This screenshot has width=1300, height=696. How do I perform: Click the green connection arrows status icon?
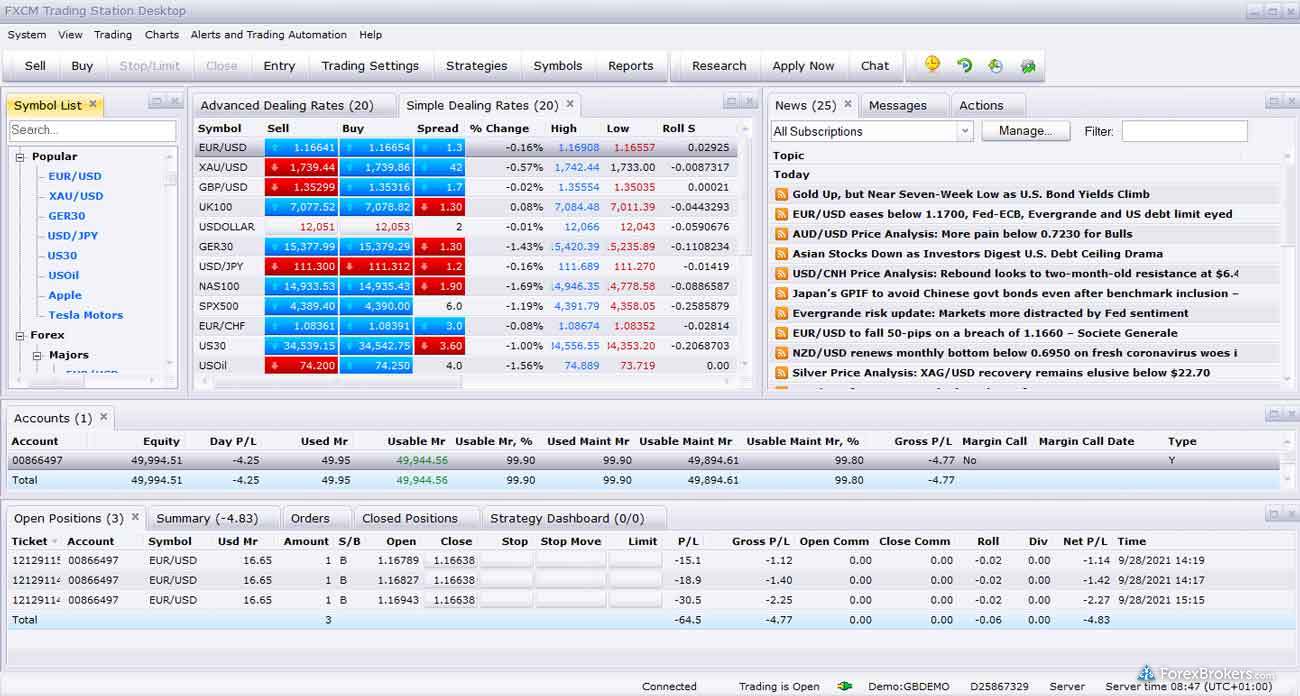(x=845, y=686)
